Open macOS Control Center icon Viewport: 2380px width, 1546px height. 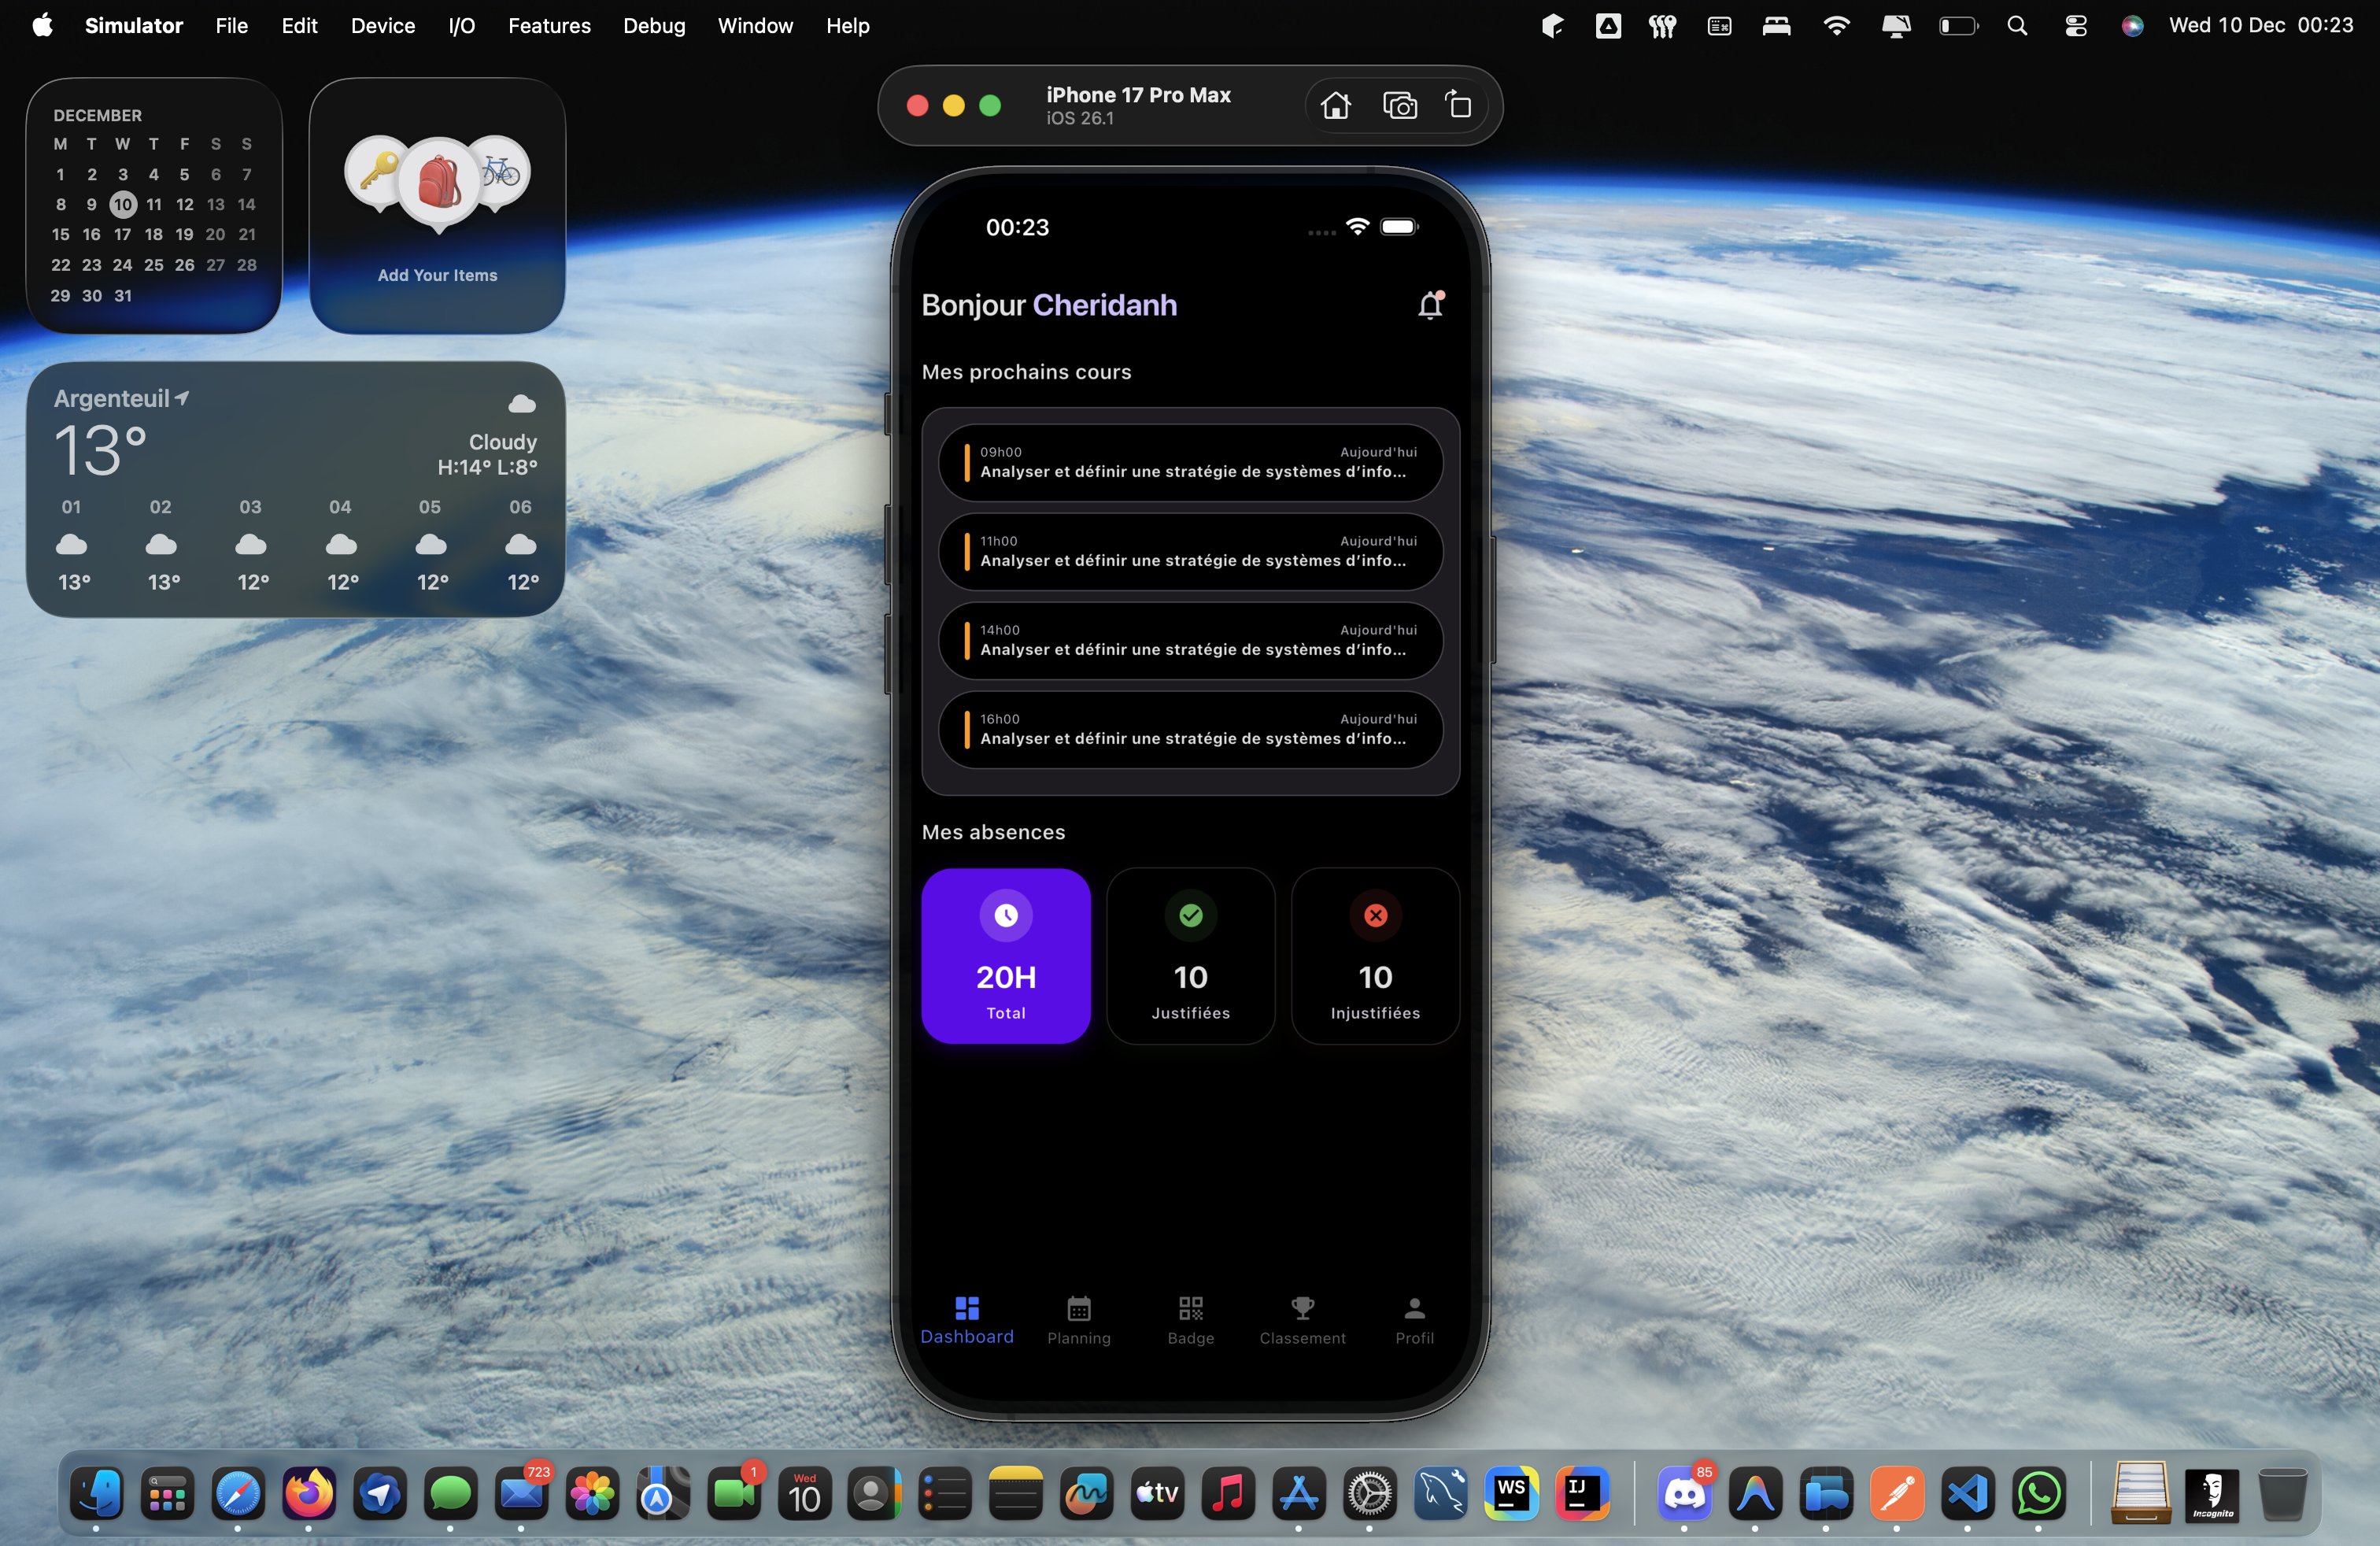pyautogui.click(x=2075, y=26)
